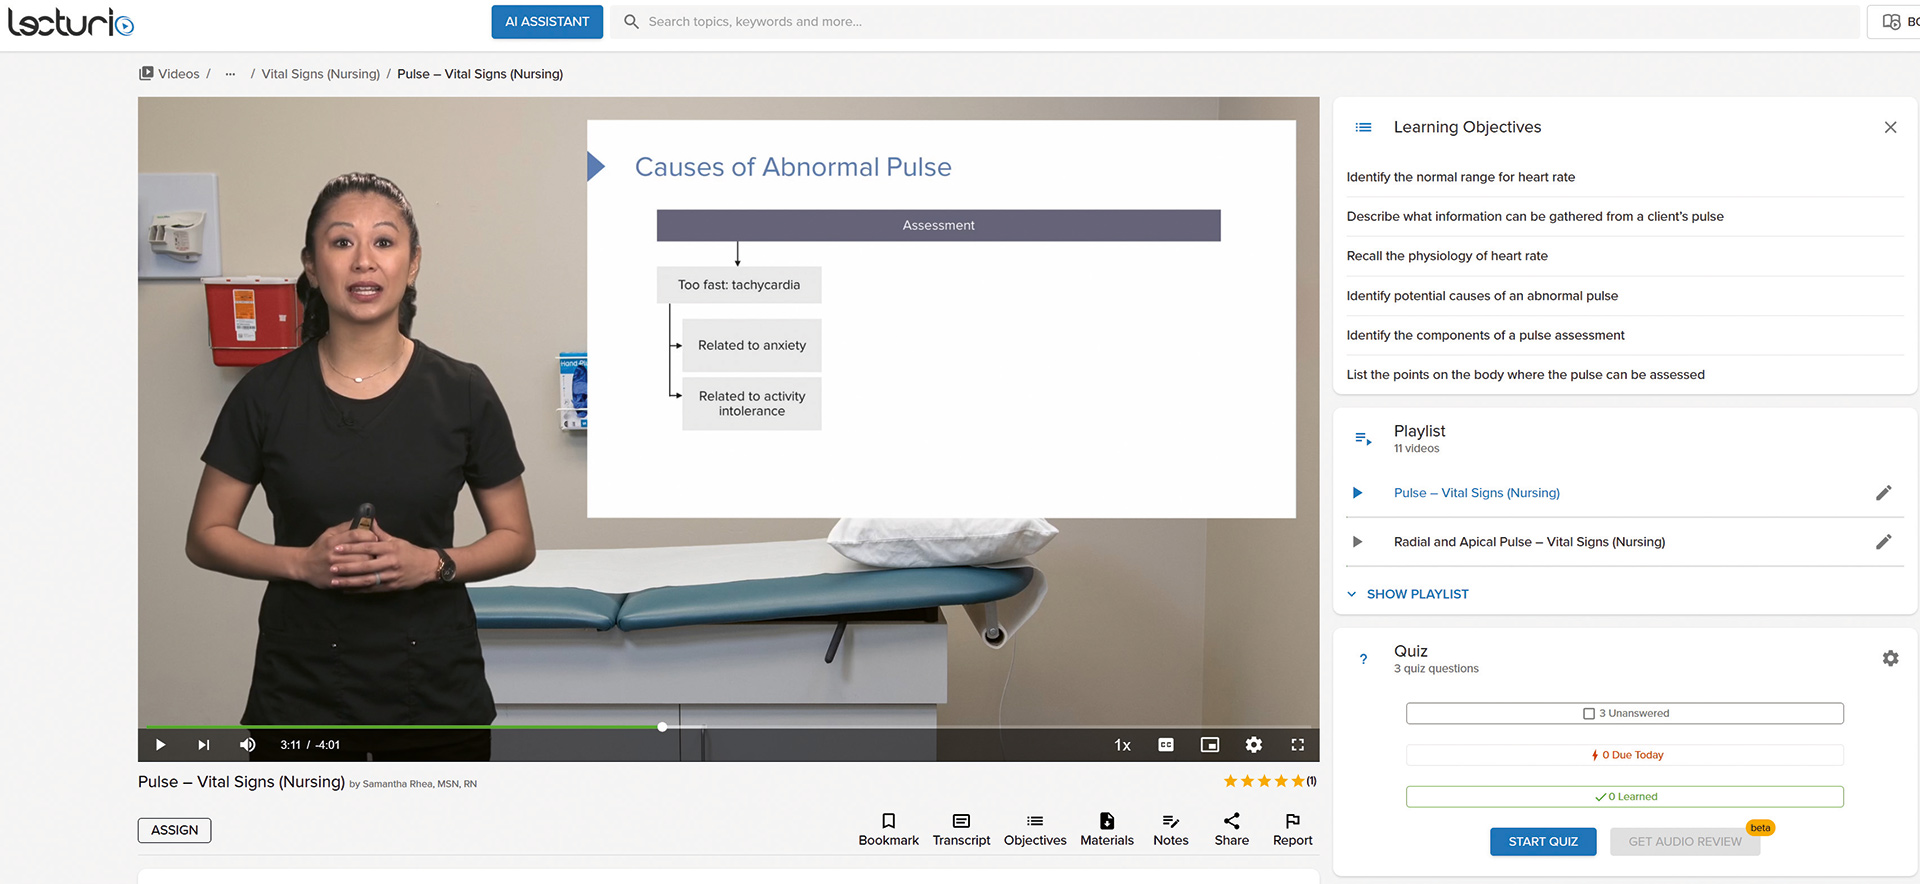The height and width of the screenshot is (884, 1920).
Task: Mute the video volume
Action: pos(247,745)
